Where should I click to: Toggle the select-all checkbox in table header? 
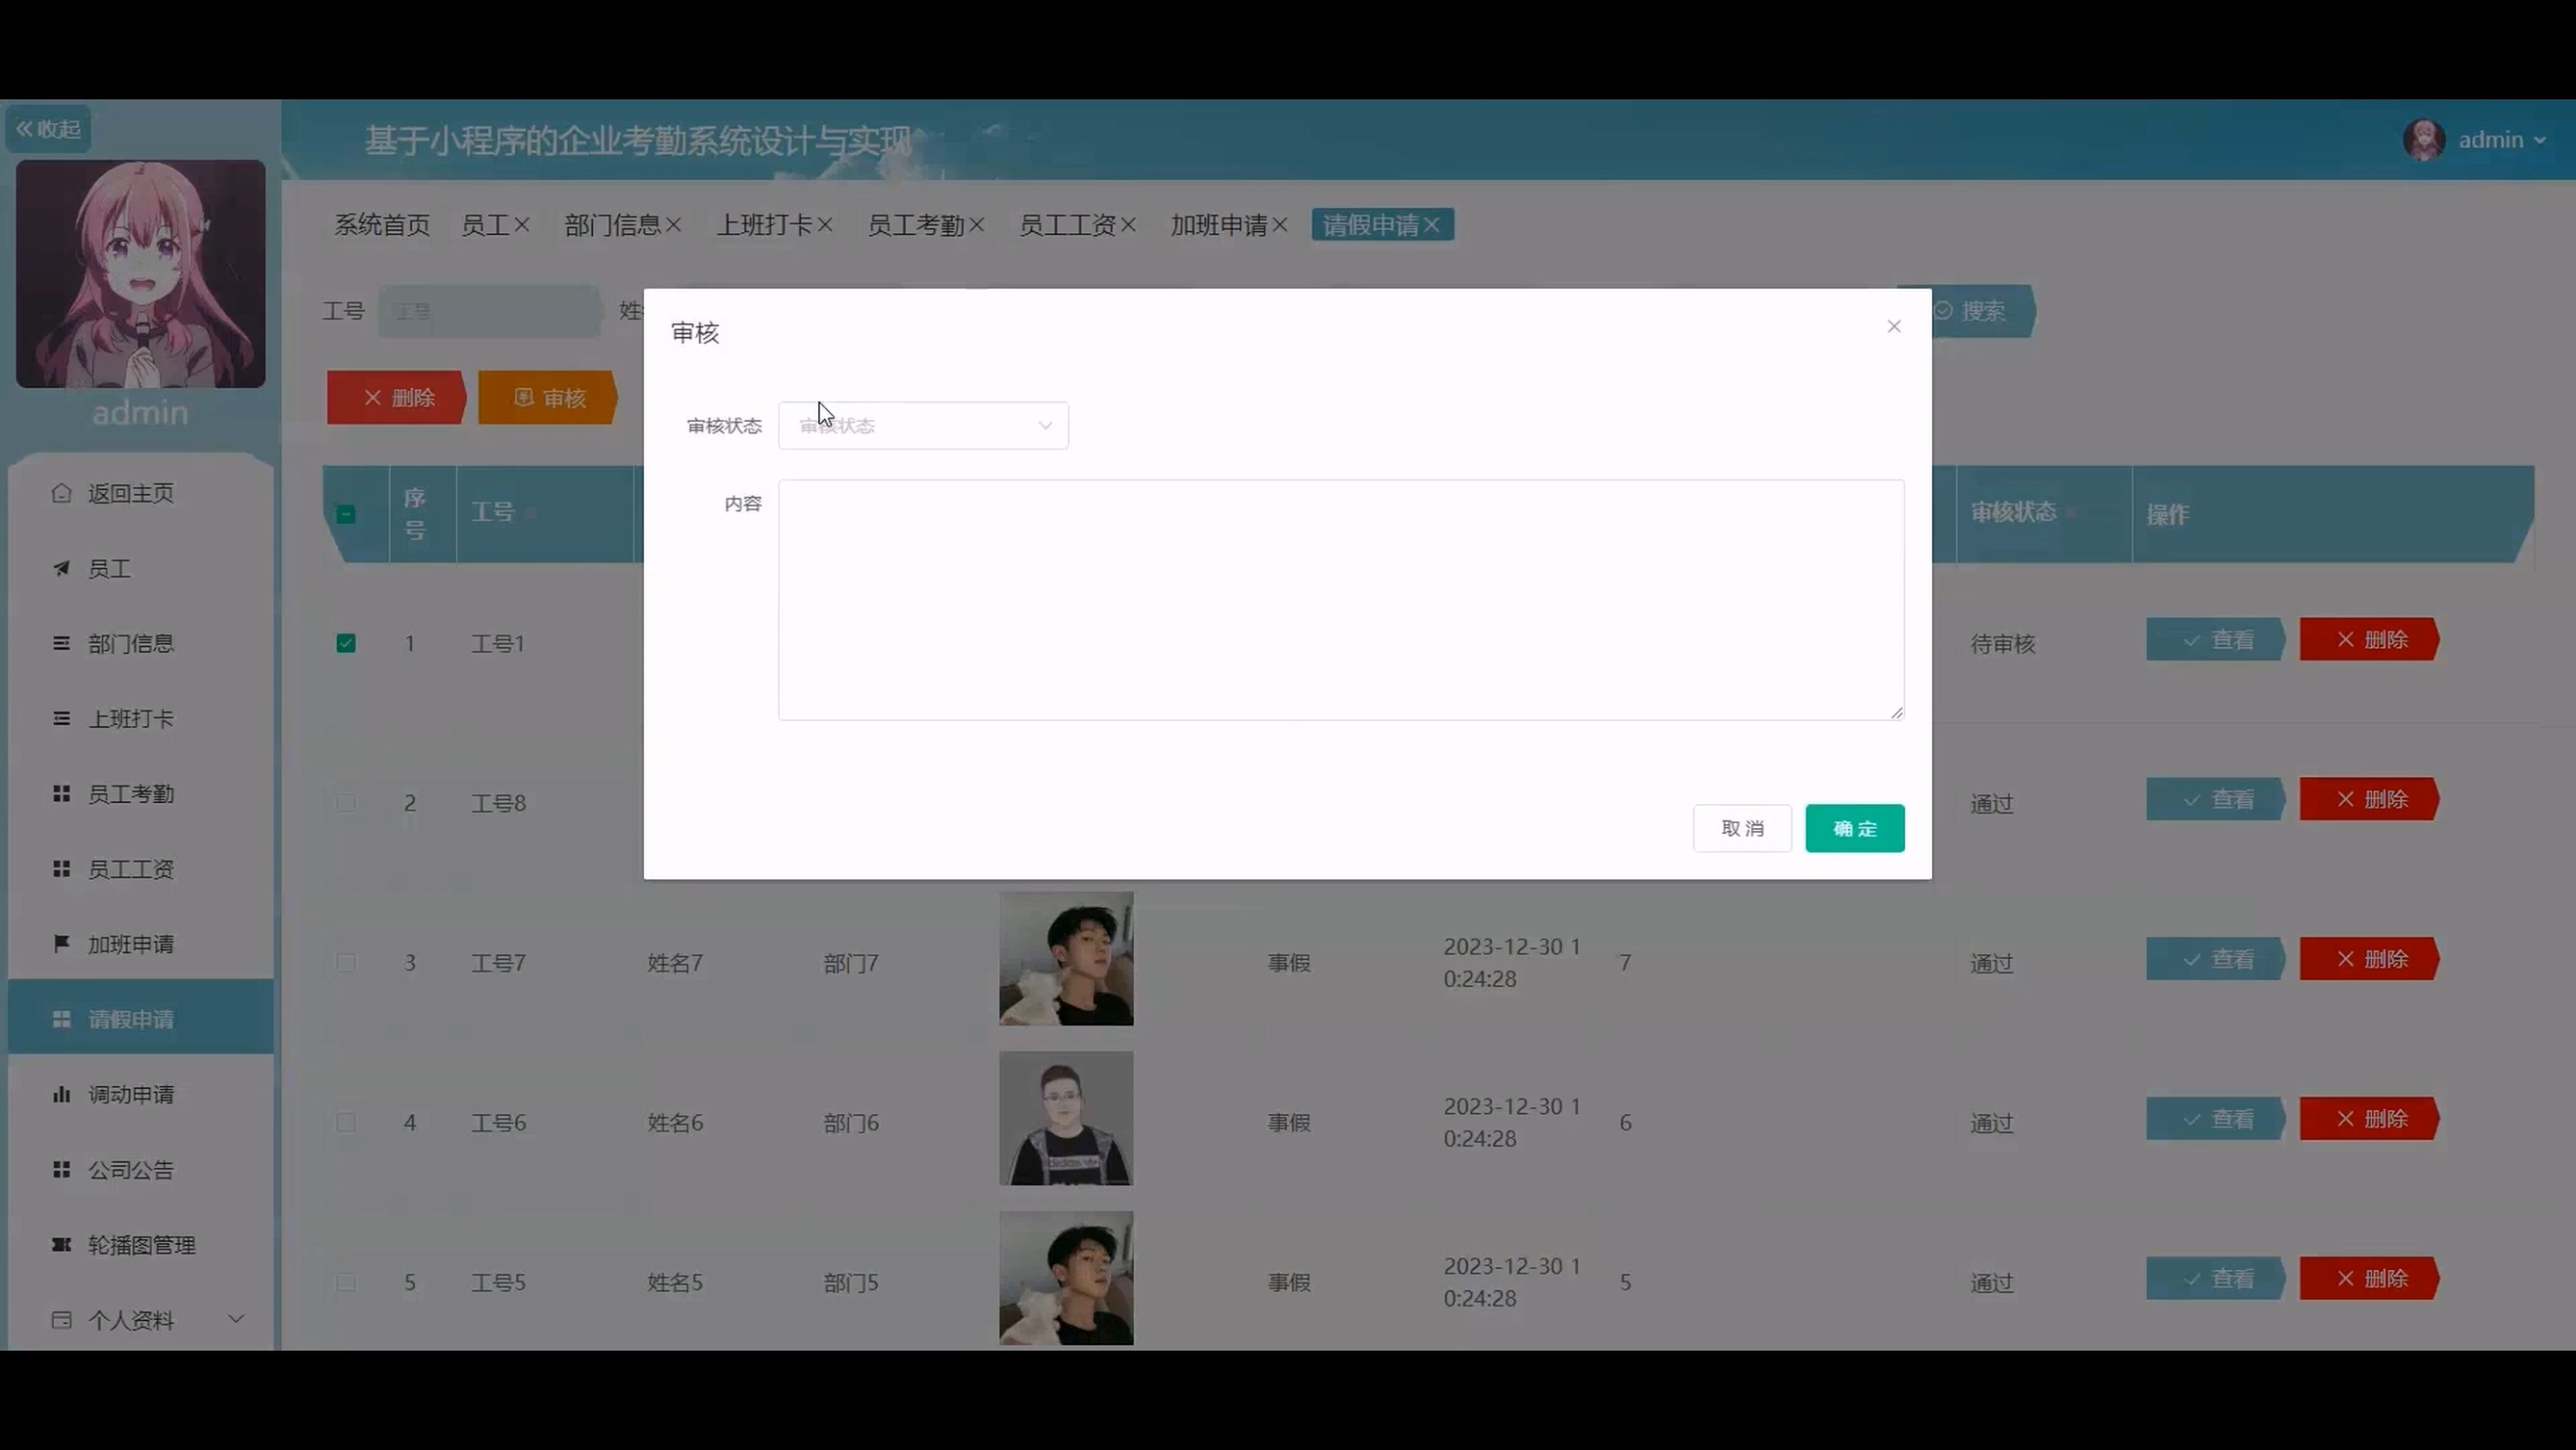point(346,514)
